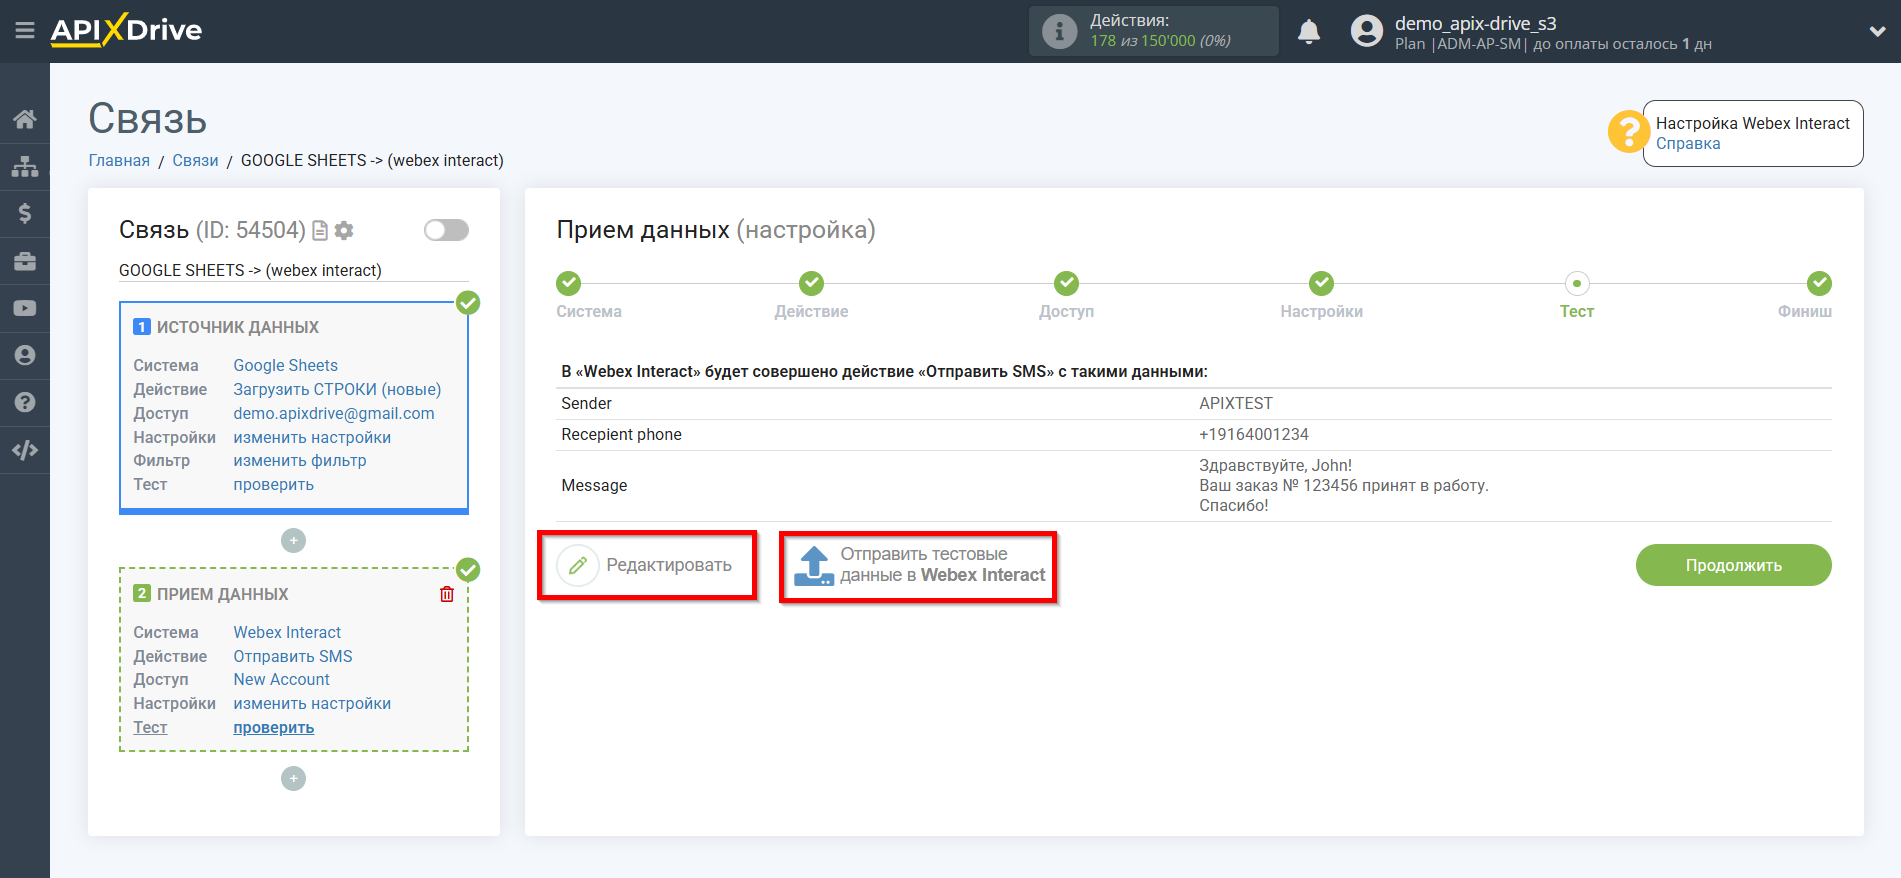This screenshot has height=878, width=1901.
Task: Click изменить фильтр link
Action: tap(300, 461)
